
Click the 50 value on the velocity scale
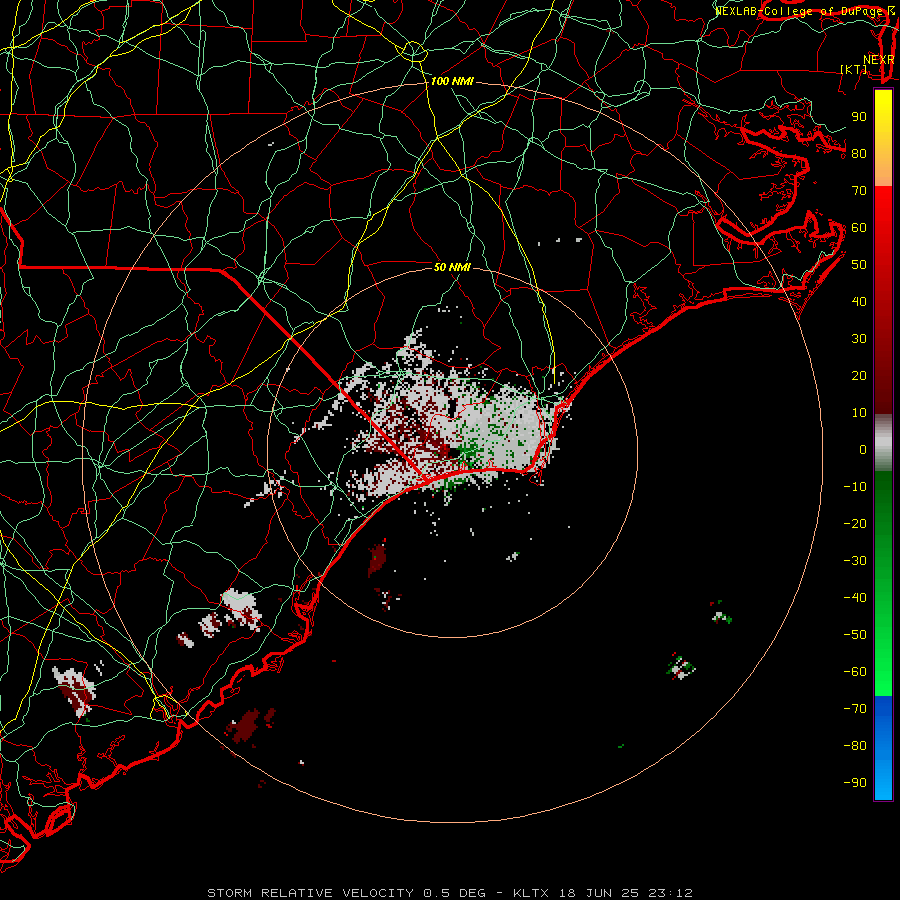[859, 265]
